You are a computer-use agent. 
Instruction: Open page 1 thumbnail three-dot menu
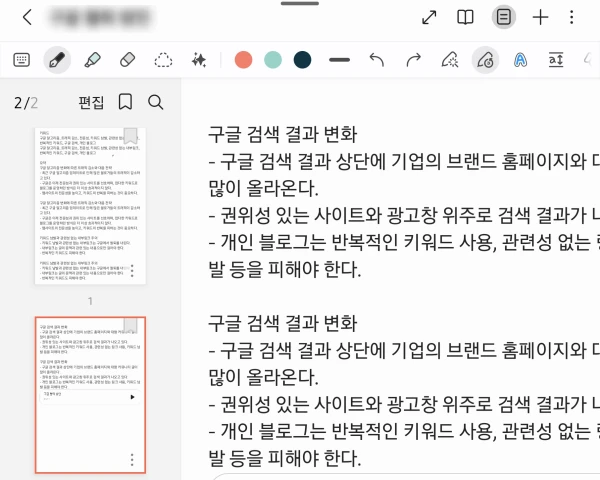tap(132, 271)
